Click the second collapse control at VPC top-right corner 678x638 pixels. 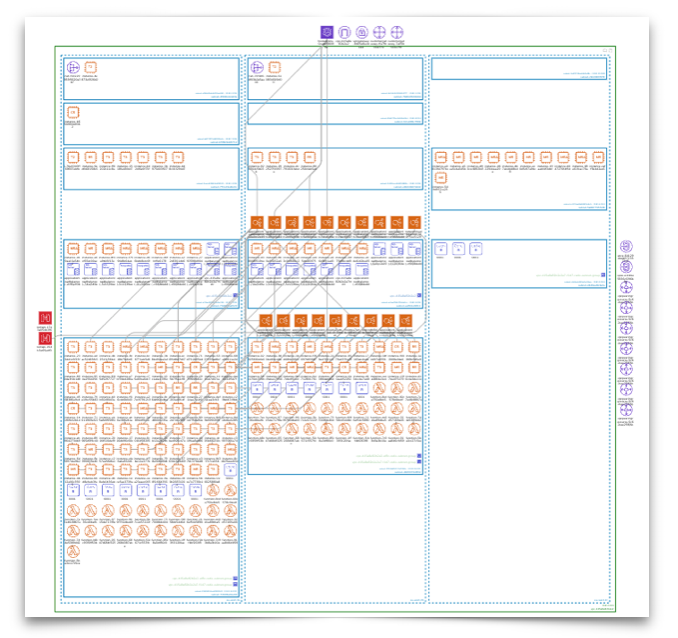[611, 51]
